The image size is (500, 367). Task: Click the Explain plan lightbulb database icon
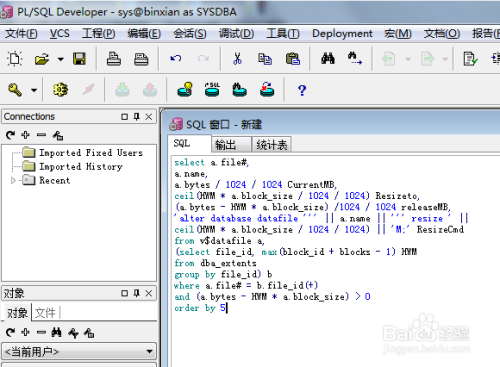185,89
